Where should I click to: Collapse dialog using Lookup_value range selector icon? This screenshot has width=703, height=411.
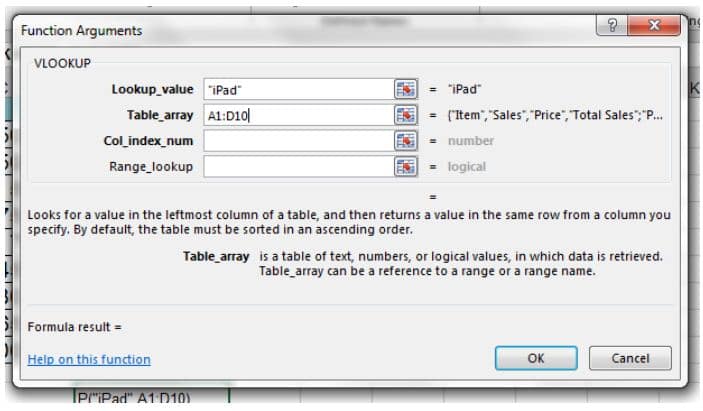[405, 89]
